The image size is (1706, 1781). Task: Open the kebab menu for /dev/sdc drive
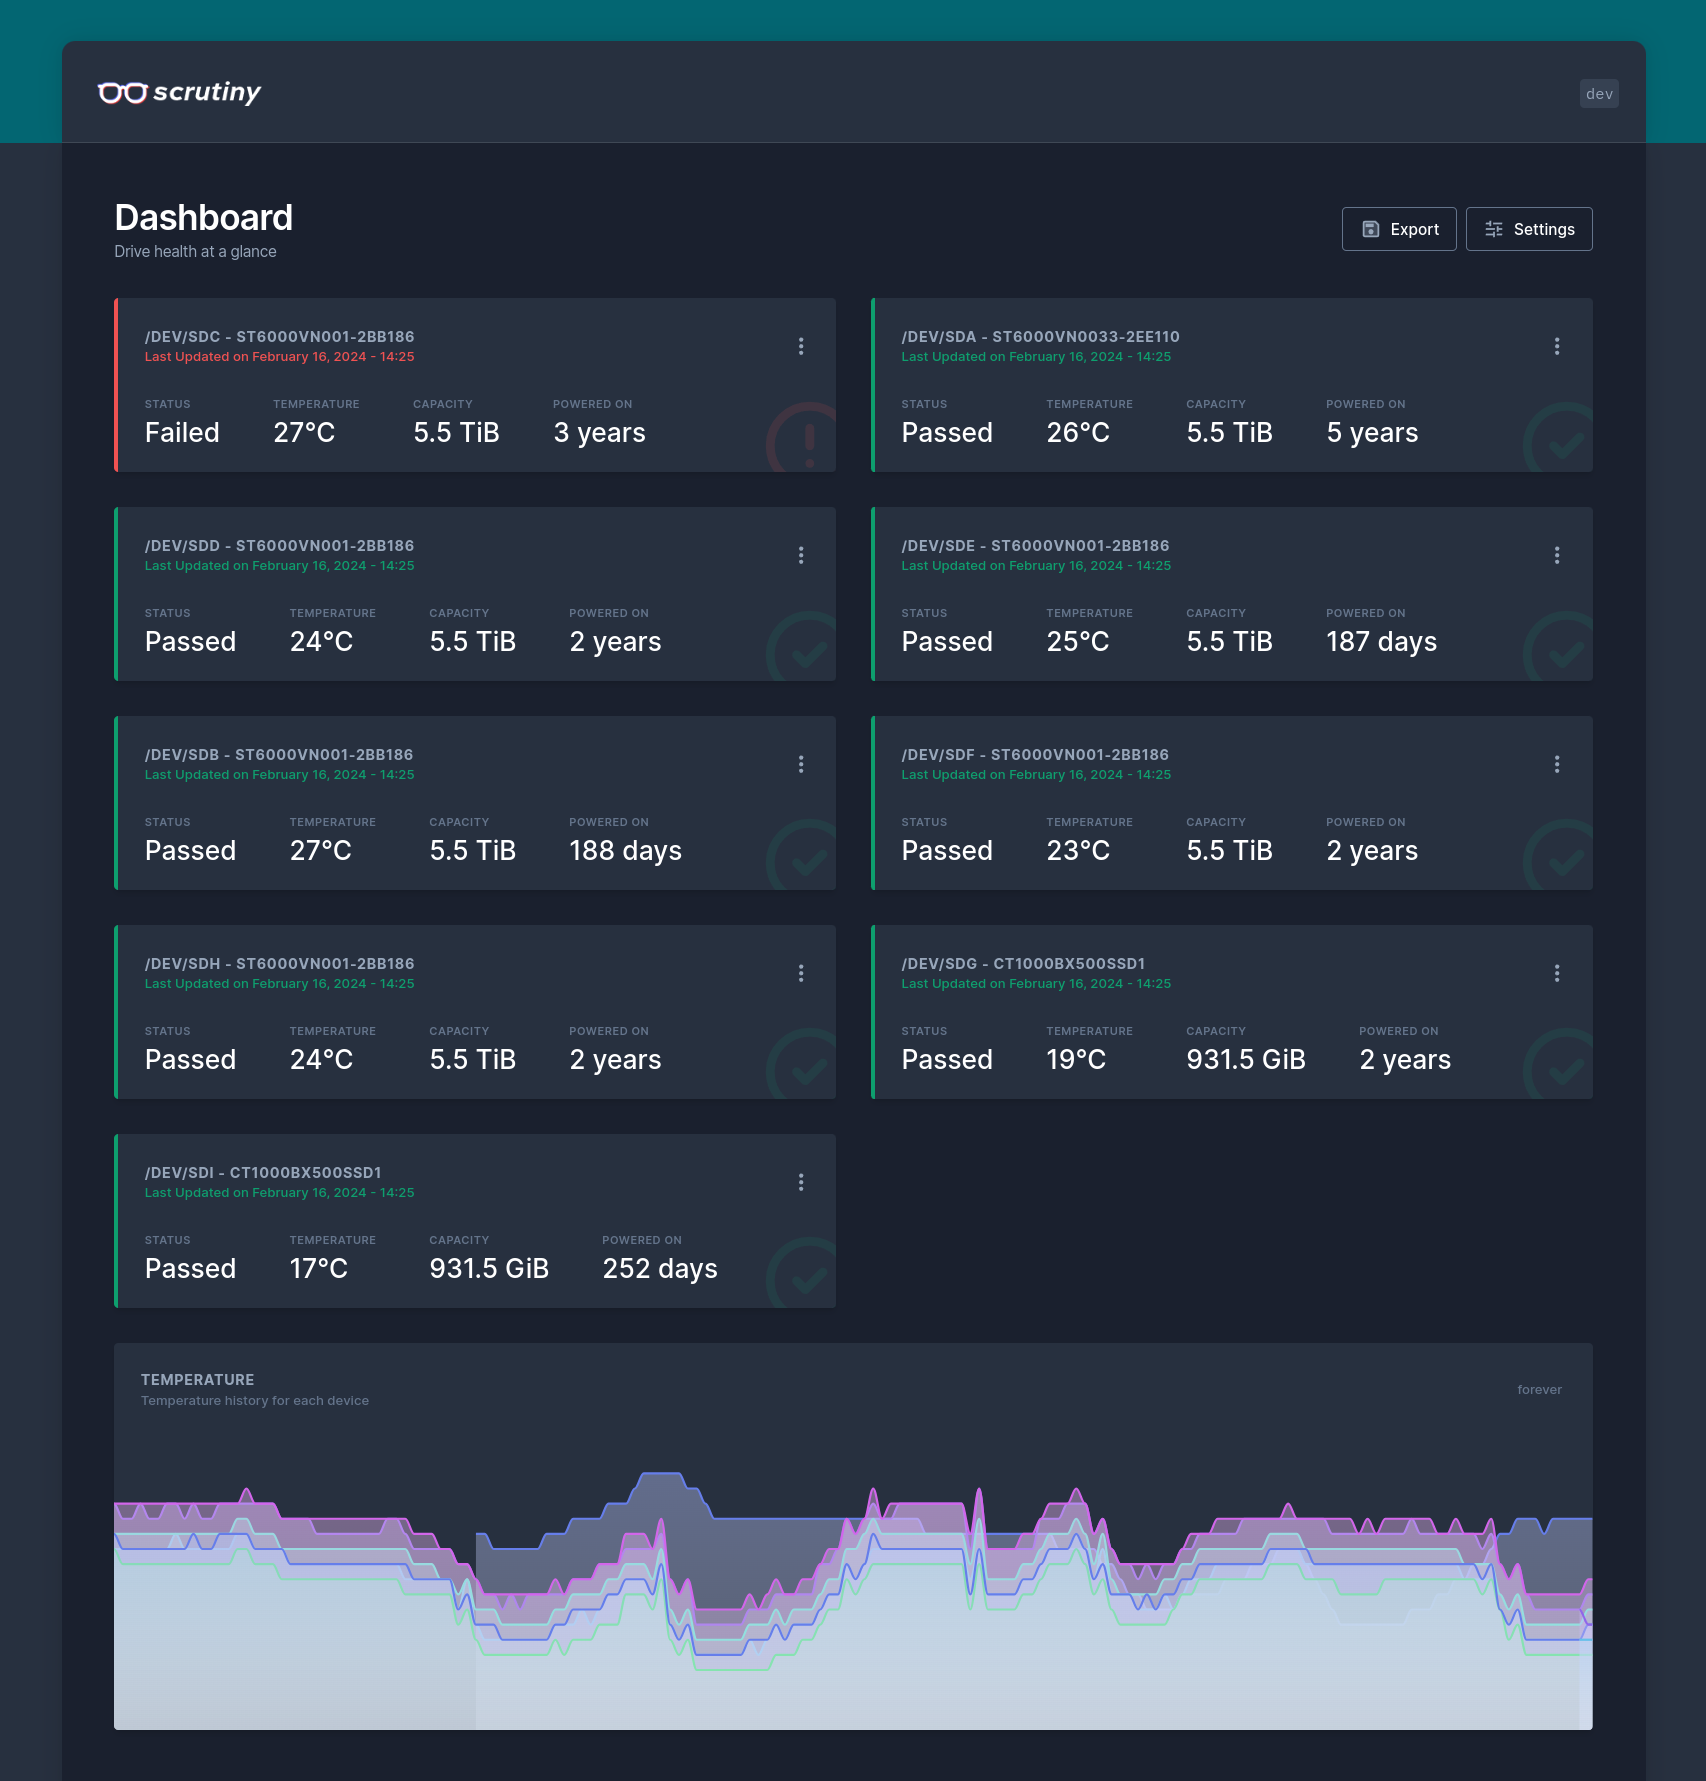click(x=800, y=346)
